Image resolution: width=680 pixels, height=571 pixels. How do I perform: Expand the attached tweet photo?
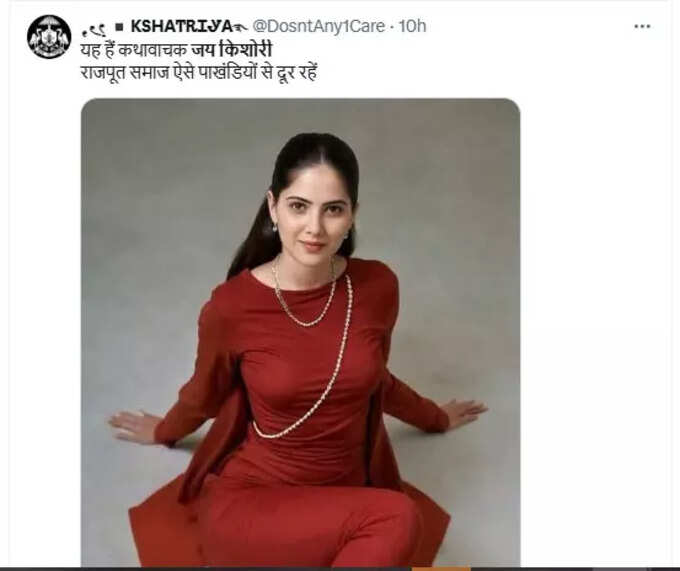(301, 332)
